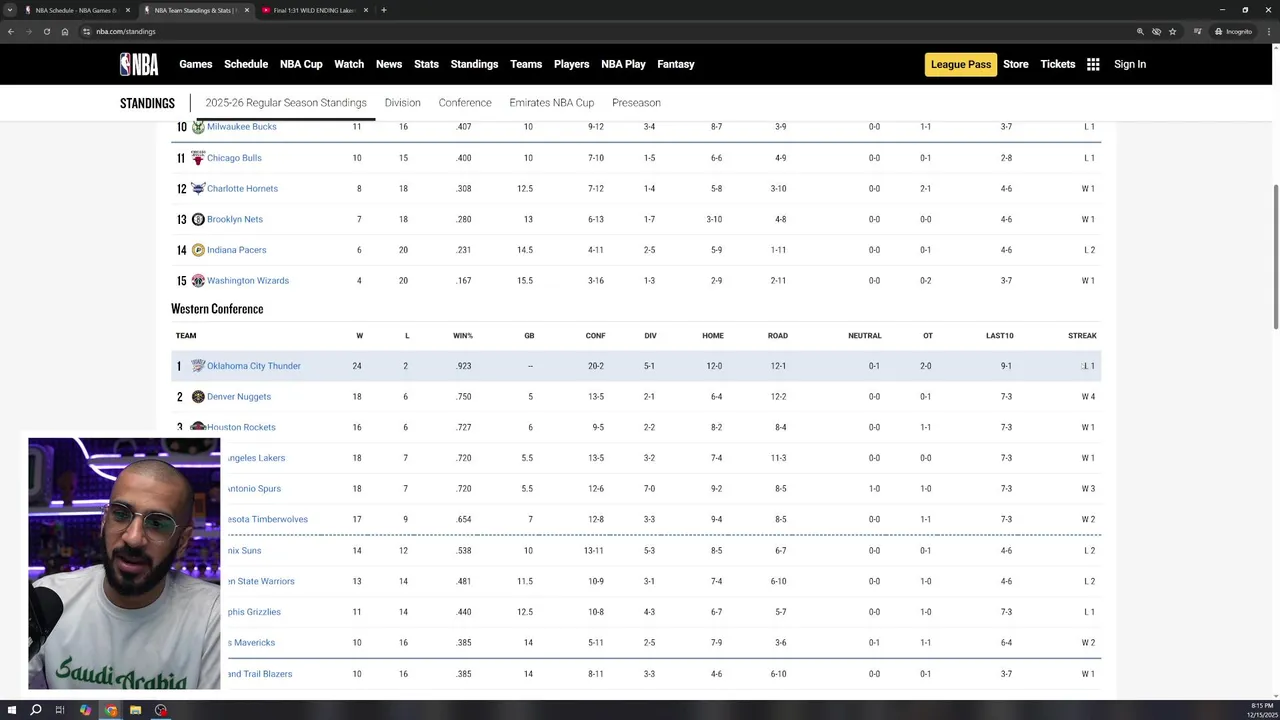1280x720 pixels.
Task: Click the League Pass button
Action: (961, 64)
